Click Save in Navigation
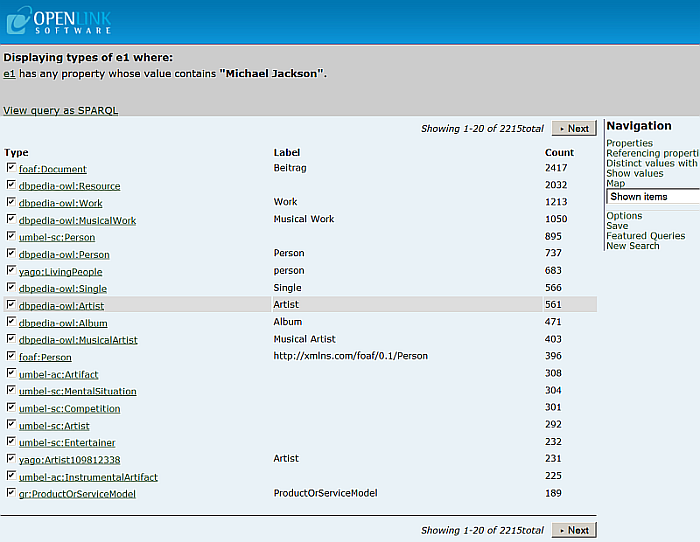Viewport: 700px width, 542px height. pos(617,226)
